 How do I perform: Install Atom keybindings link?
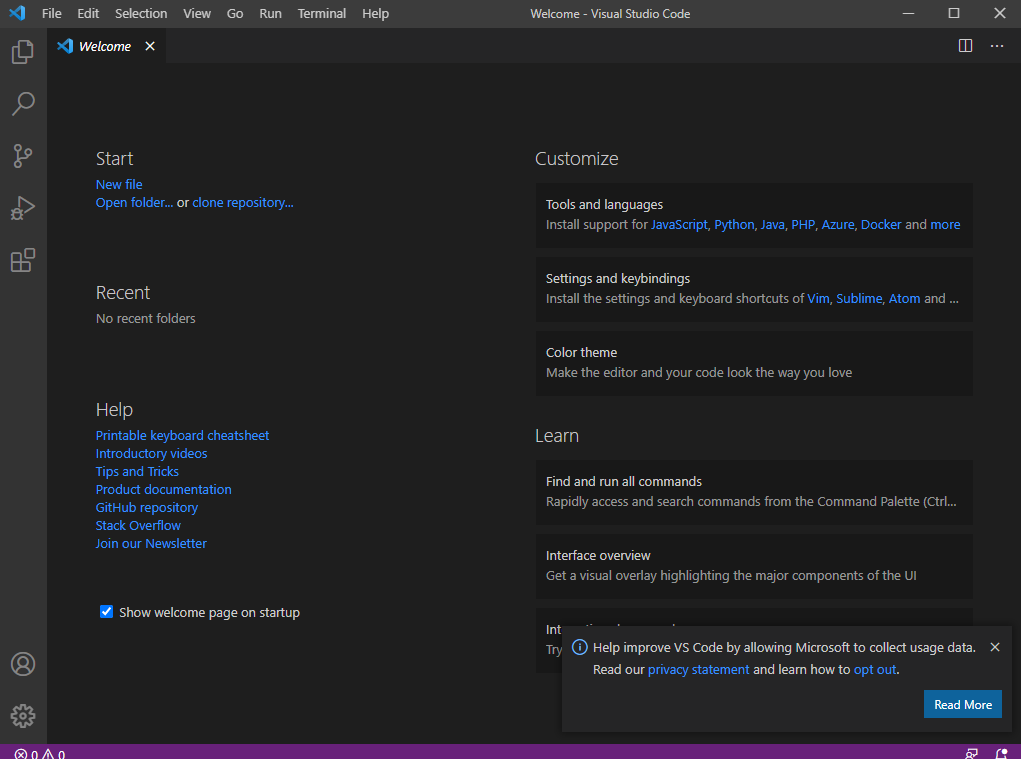pyautogui.click(x=904, y=299)
